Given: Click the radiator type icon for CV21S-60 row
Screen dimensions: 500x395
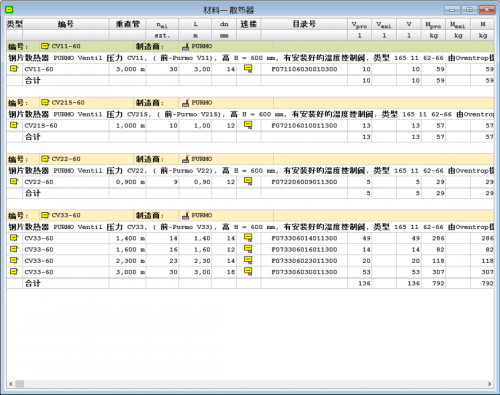Looking at the screenshot, I should 14,125.
